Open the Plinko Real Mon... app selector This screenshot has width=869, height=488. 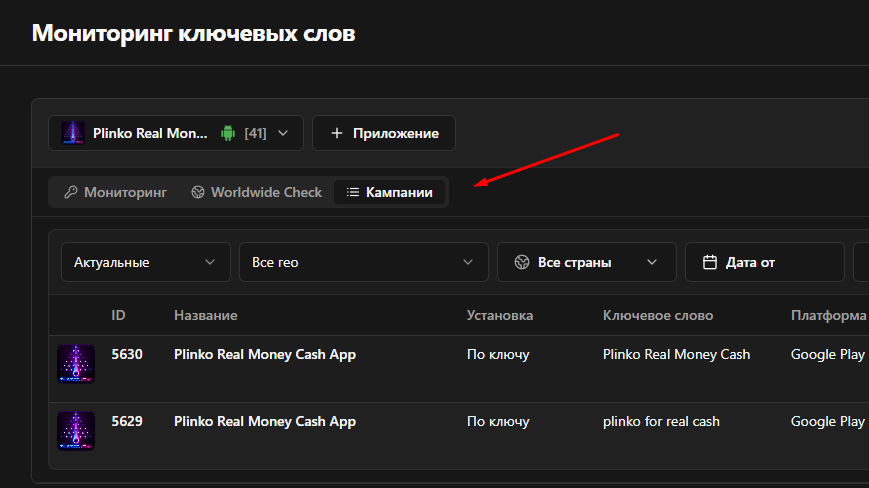(176, 133)
